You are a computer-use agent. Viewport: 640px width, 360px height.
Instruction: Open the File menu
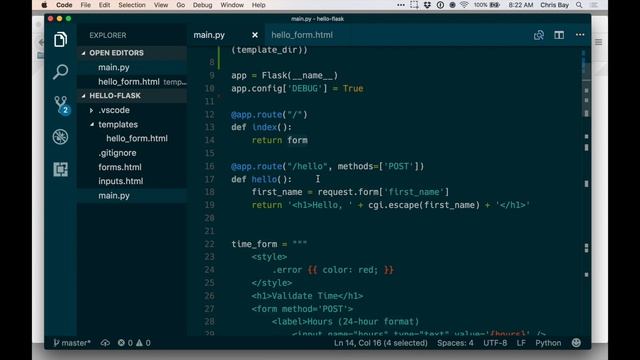click(86, 5)
